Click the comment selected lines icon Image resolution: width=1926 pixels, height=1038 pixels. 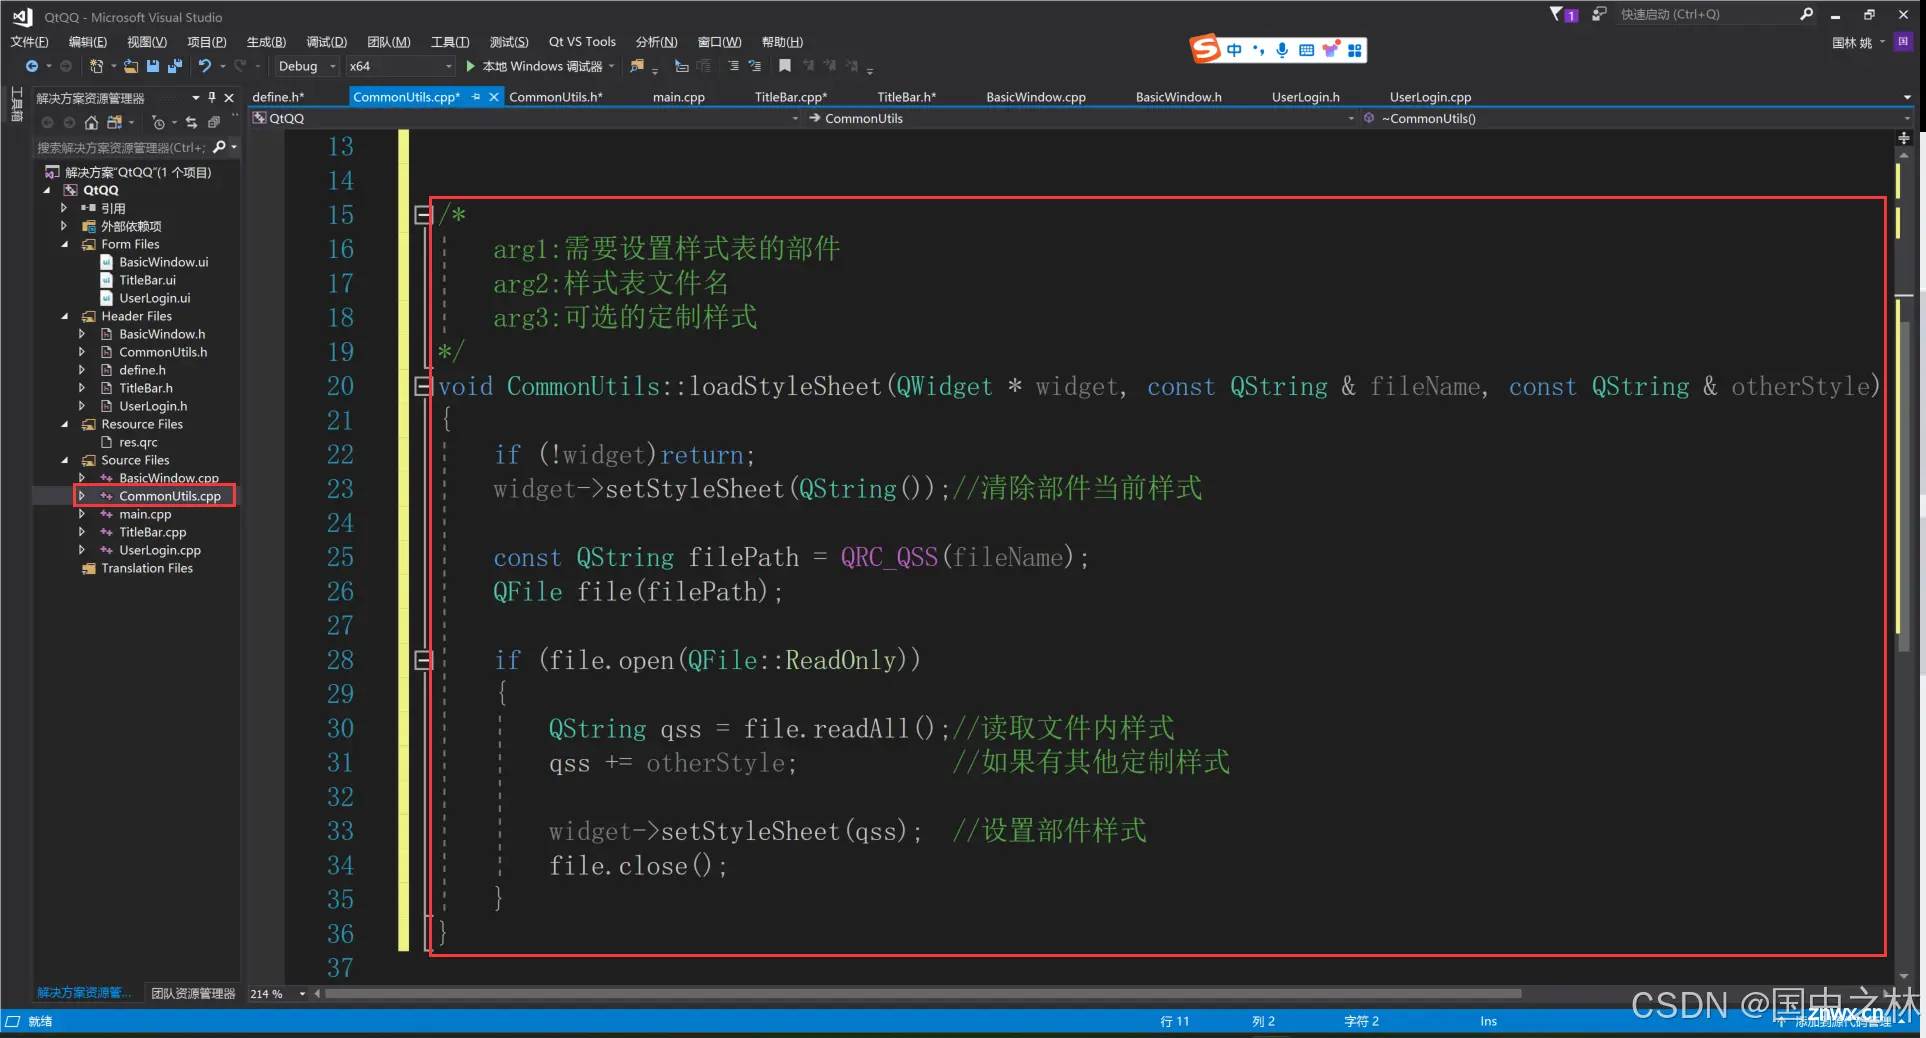[x=733, y=66]
